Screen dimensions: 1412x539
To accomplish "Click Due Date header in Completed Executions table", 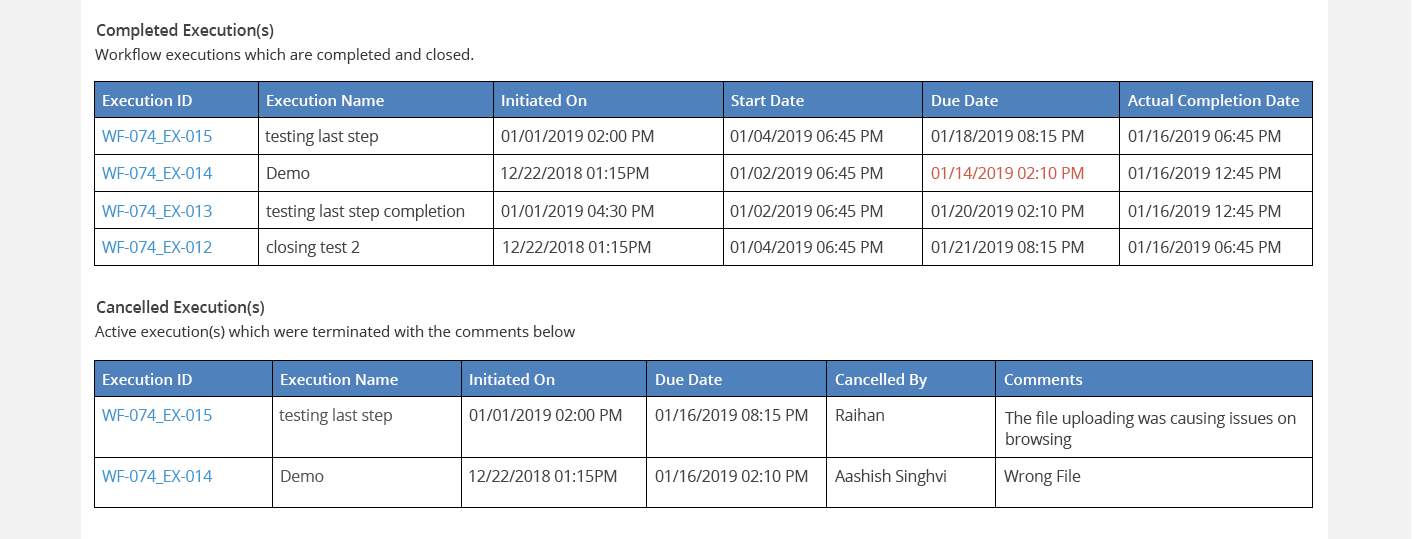I will (964, 100).
